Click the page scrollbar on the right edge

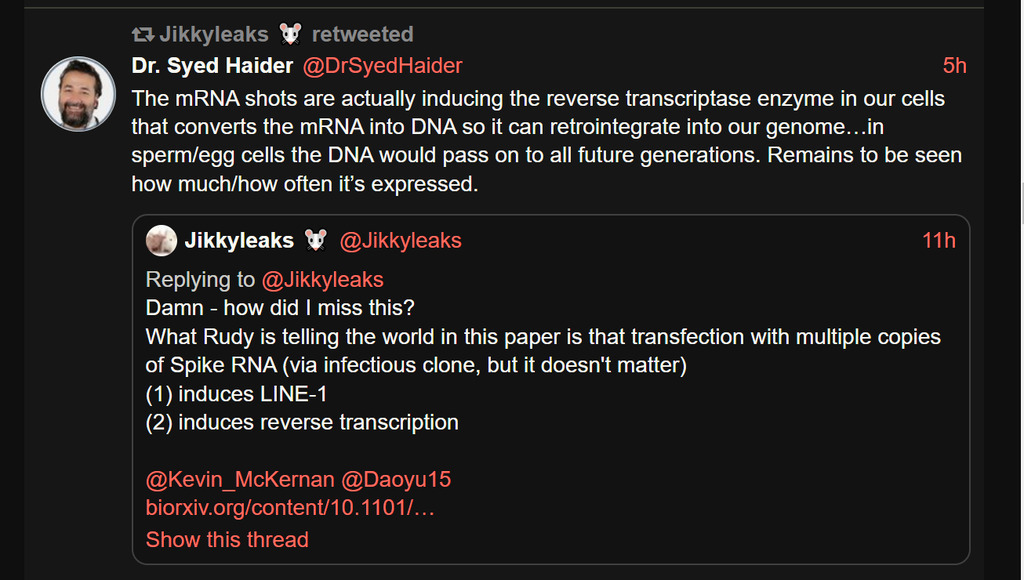point(1020,200)
